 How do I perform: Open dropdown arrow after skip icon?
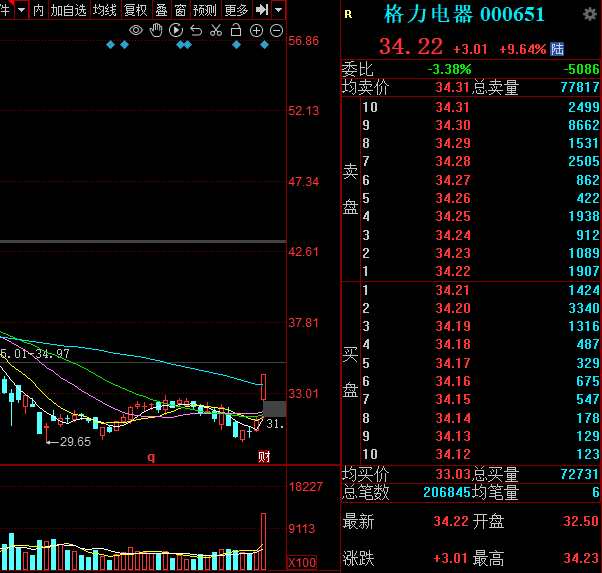pos(279,10)
